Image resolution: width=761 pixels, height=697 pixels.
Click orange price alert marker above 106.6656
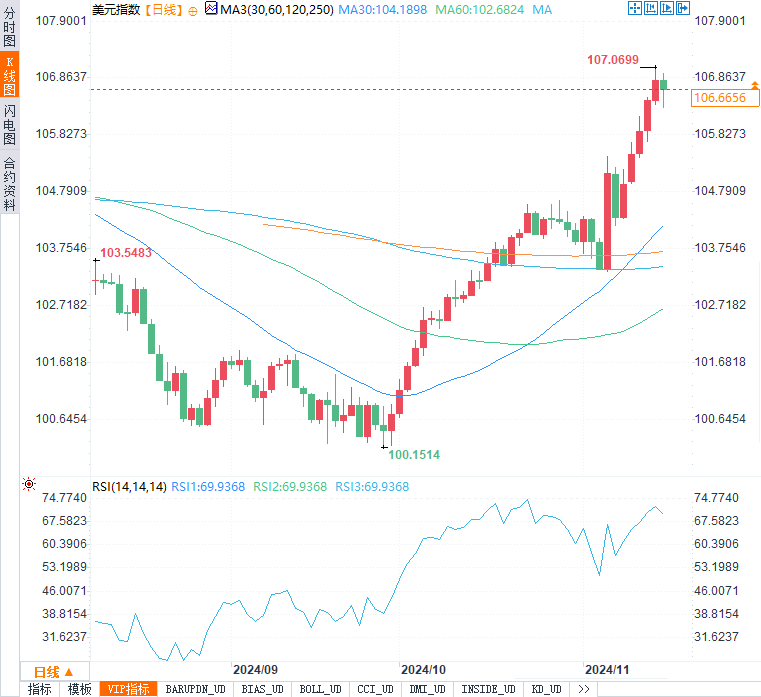tap(755, 85)
